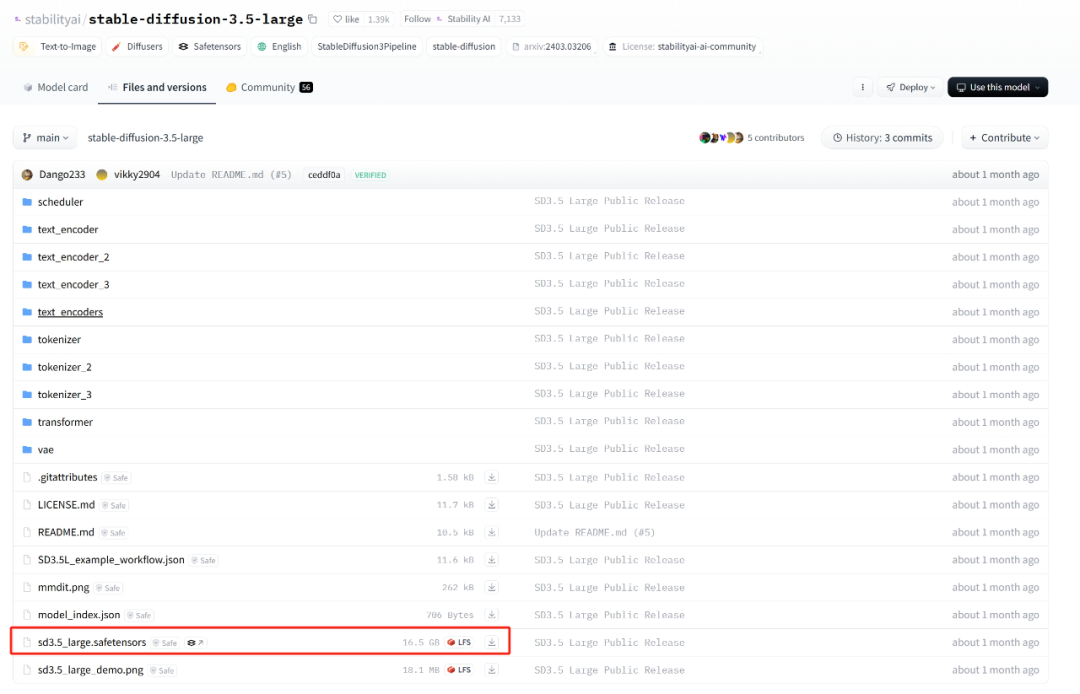Open the stabilityai-ai-community license tag

tap(682, 47)
